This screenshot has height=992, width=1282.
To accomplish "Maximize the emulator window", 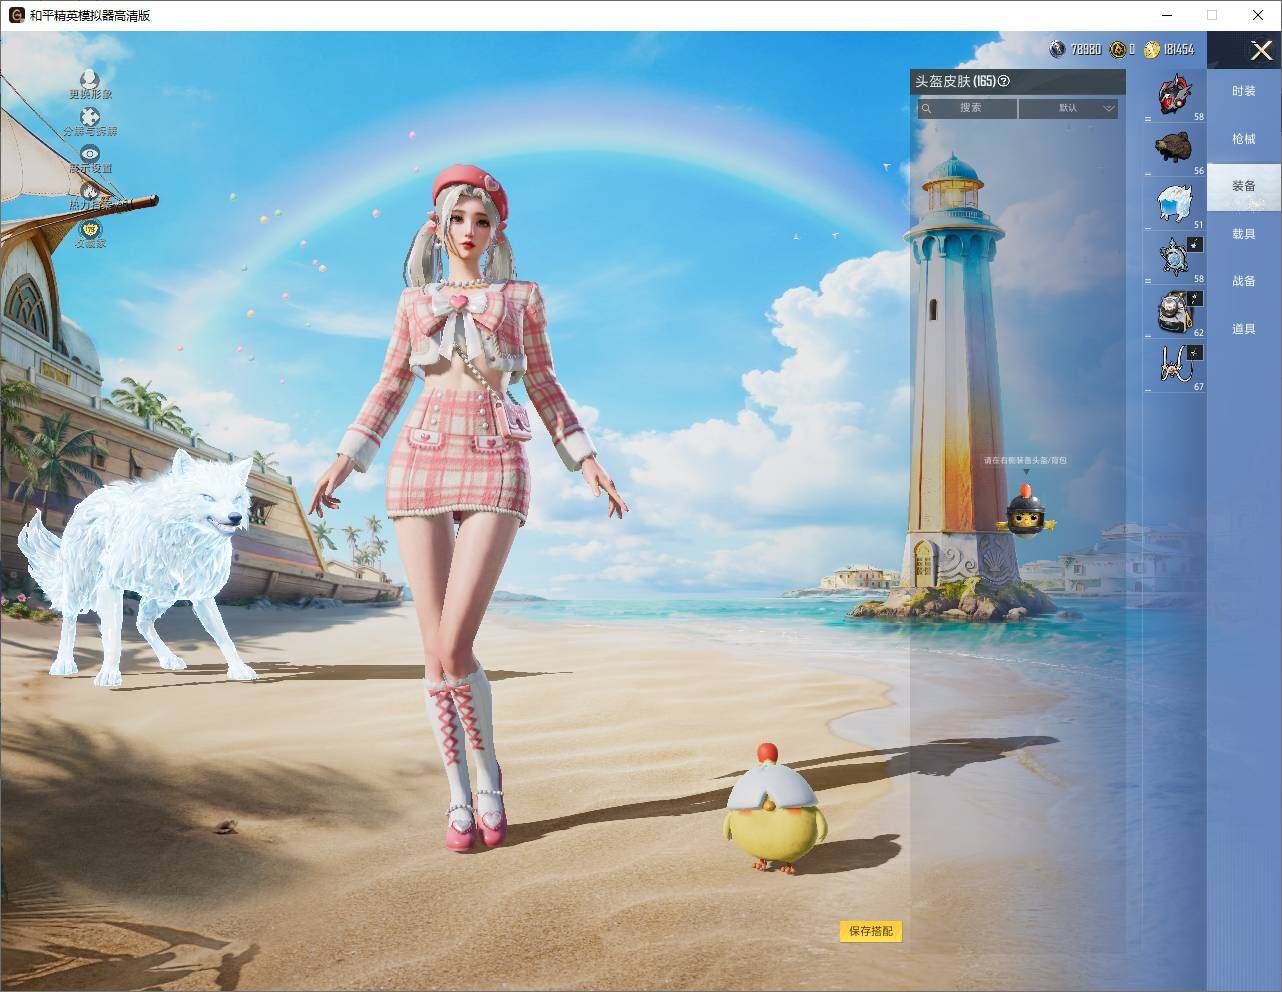I will click(x=1212, y=15).
